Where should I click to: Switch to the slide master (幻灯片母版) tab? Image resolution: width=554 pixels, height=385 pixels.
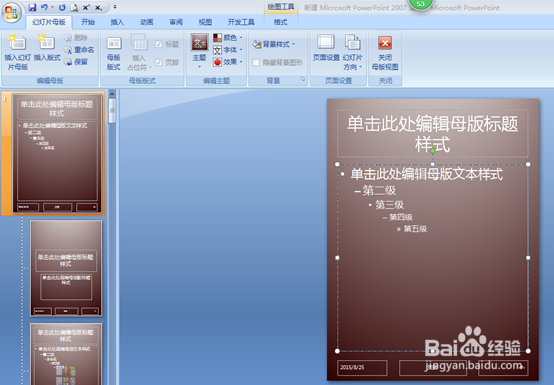pos(49,22)
